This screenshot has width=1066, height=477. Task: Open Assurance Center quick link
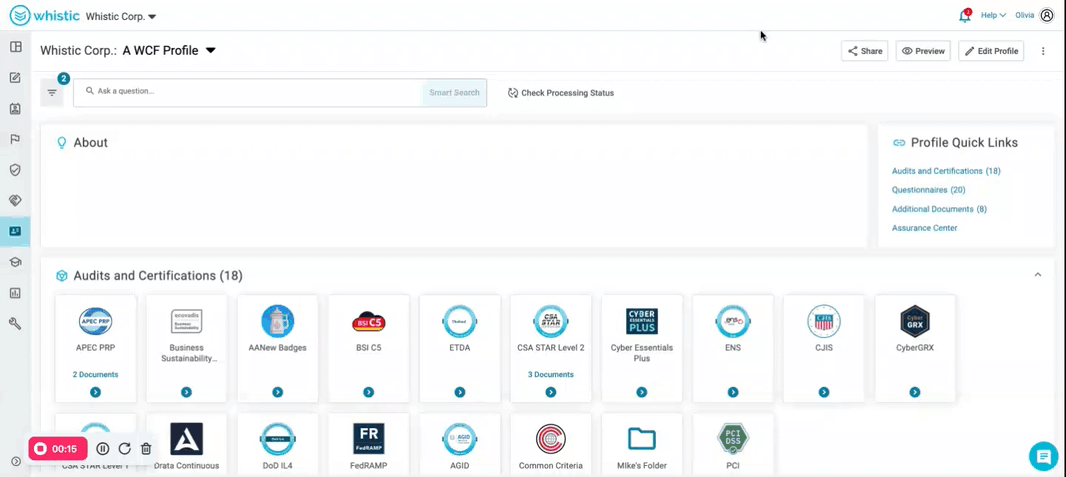click(x=925, y=228)
